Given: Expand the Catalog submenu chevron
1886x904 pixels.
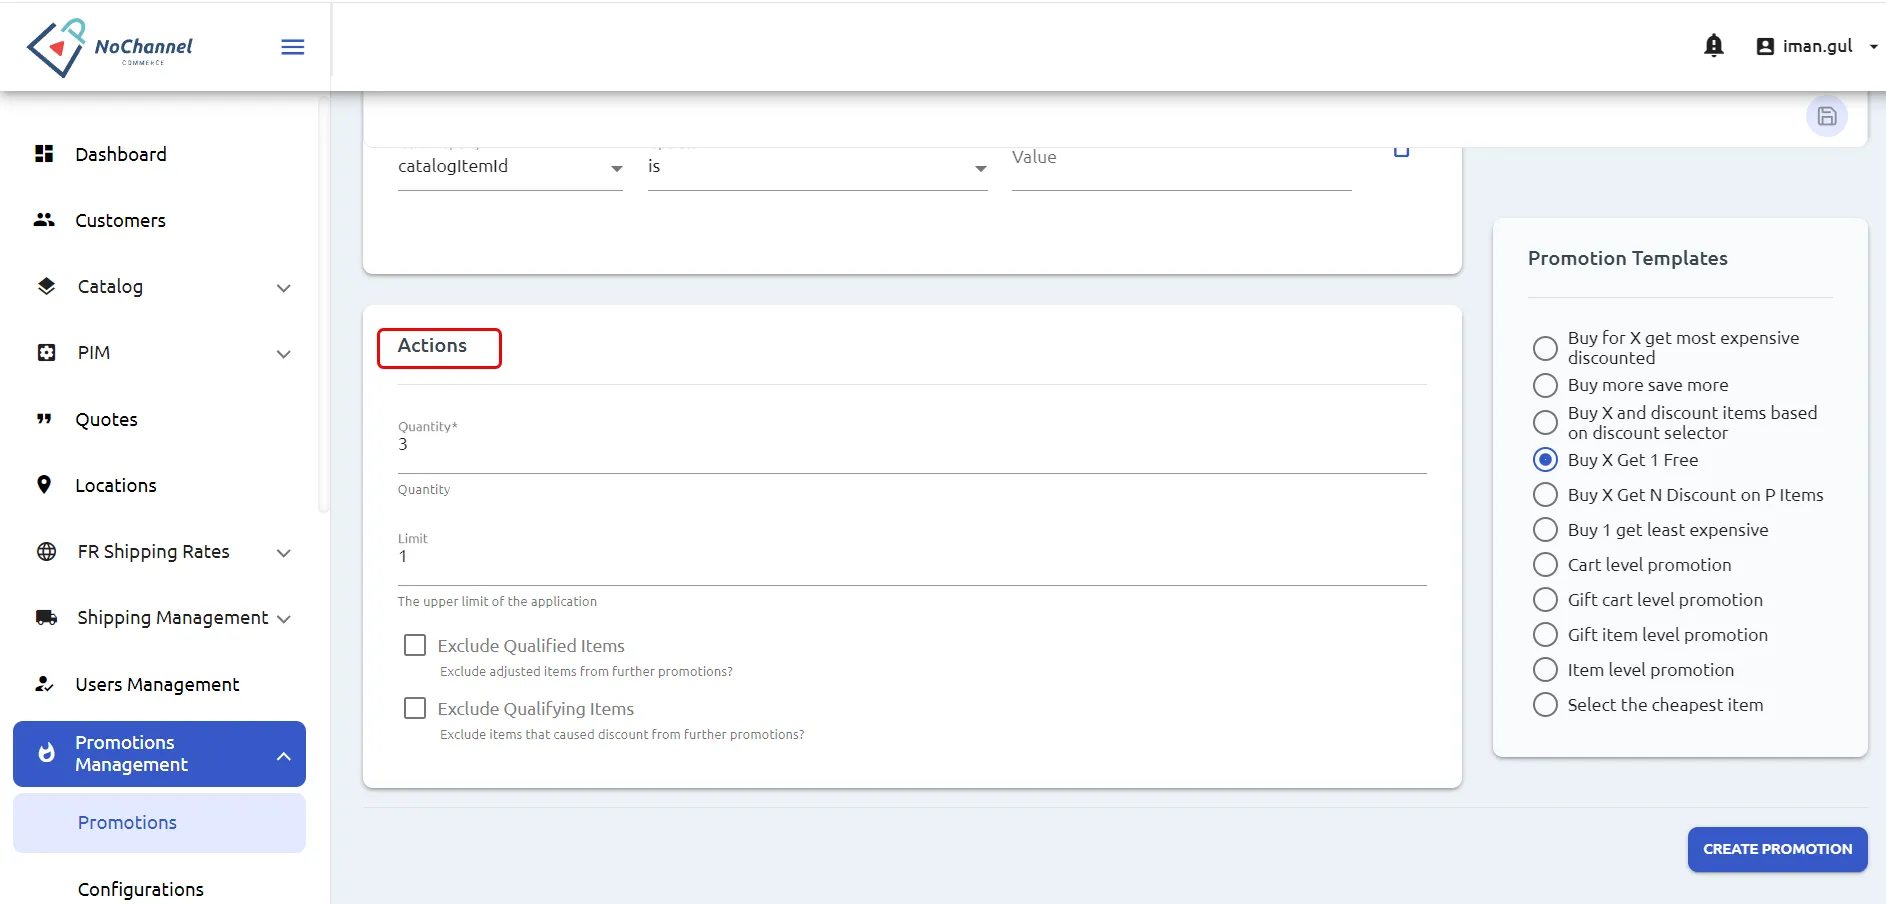Looking at the screenshot, I should click(284, 288).
